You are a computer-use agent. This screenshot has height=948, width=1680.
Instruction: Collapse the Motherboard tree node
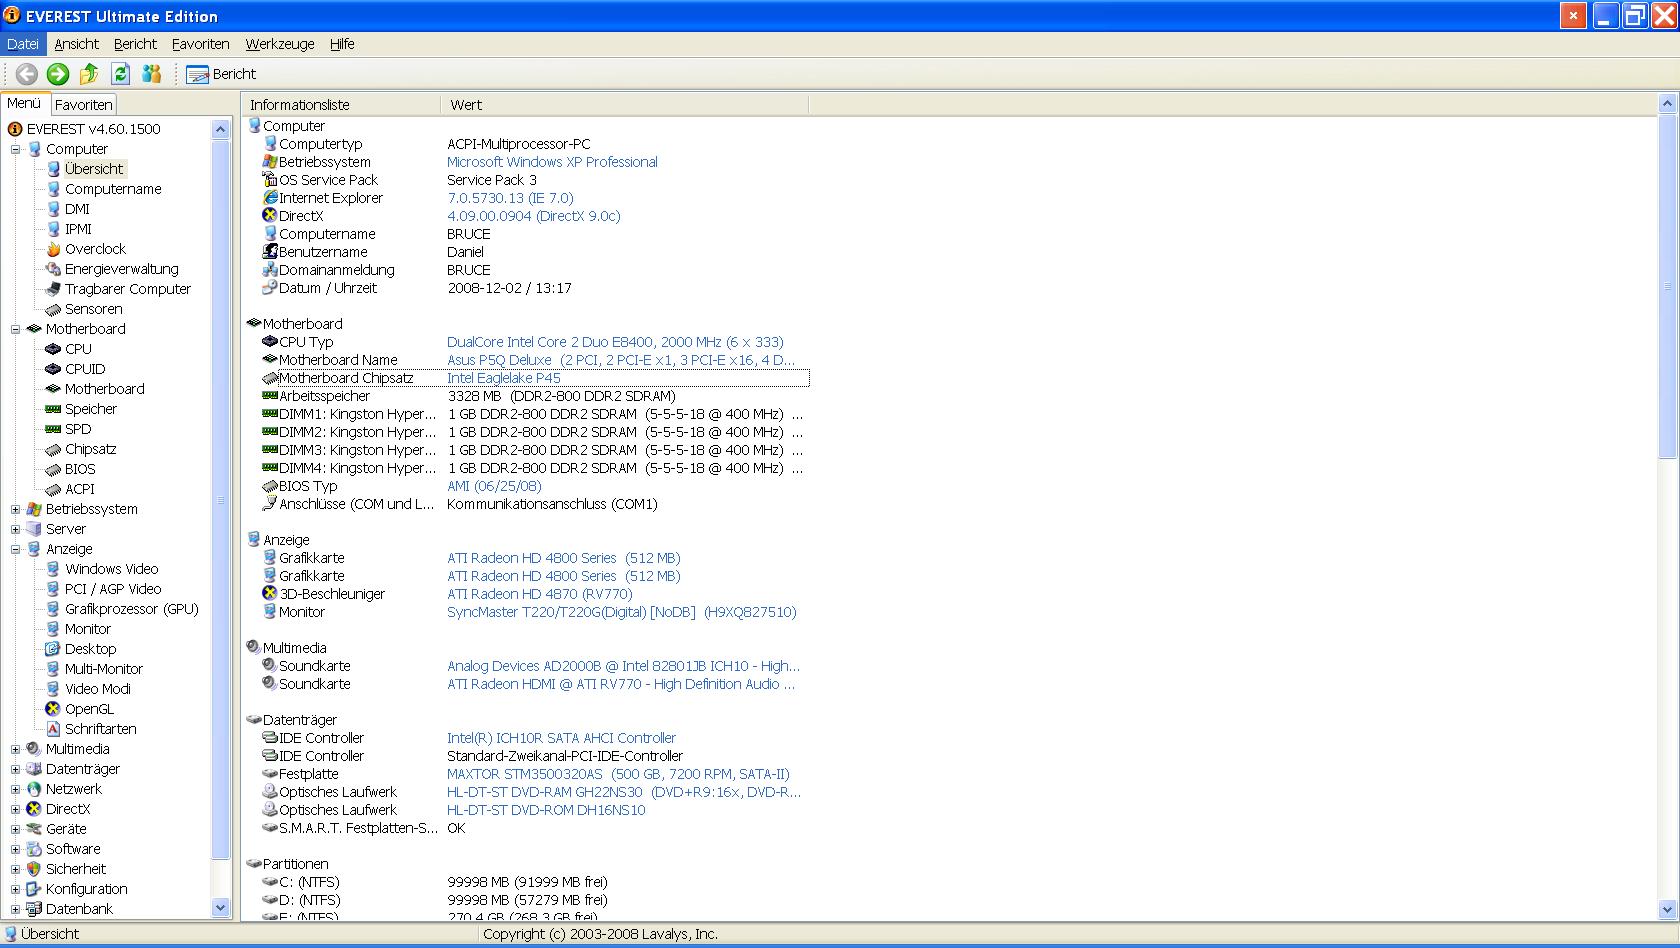coord(15,329)
